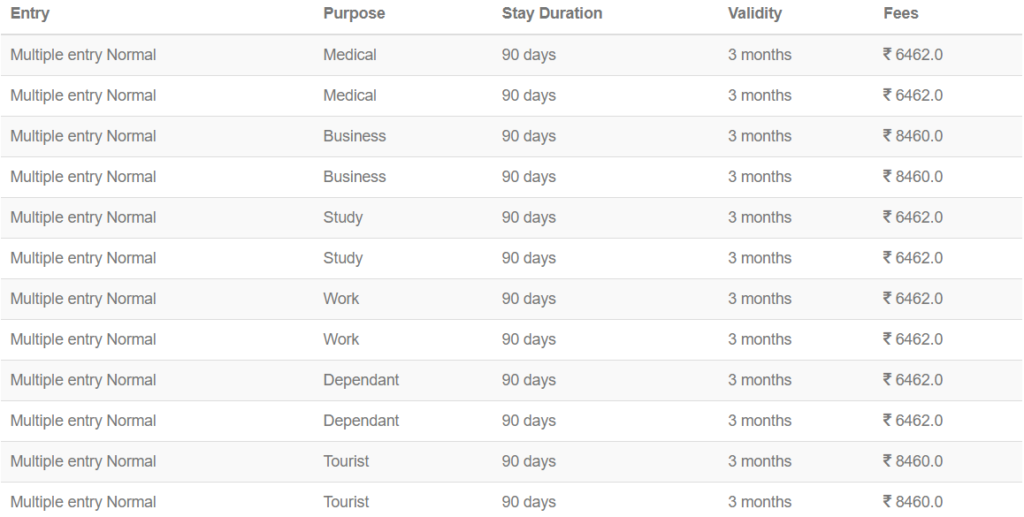The image size is (1024, 517).
Task: Click the first Work purpose cell
Action: pyautogui.click(x=341, y=299)
